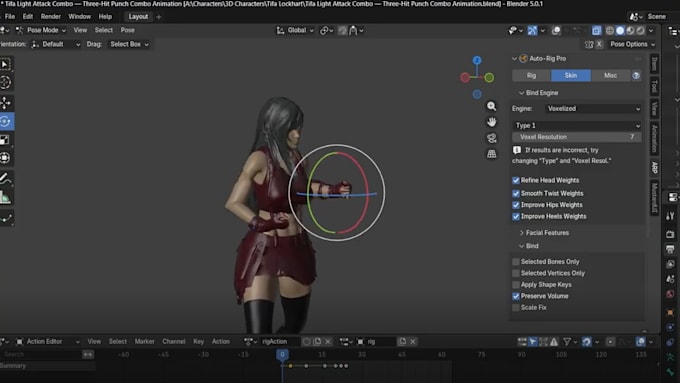
Task: Switch orthographic/perspective grid icon
Action: [491, 154]
